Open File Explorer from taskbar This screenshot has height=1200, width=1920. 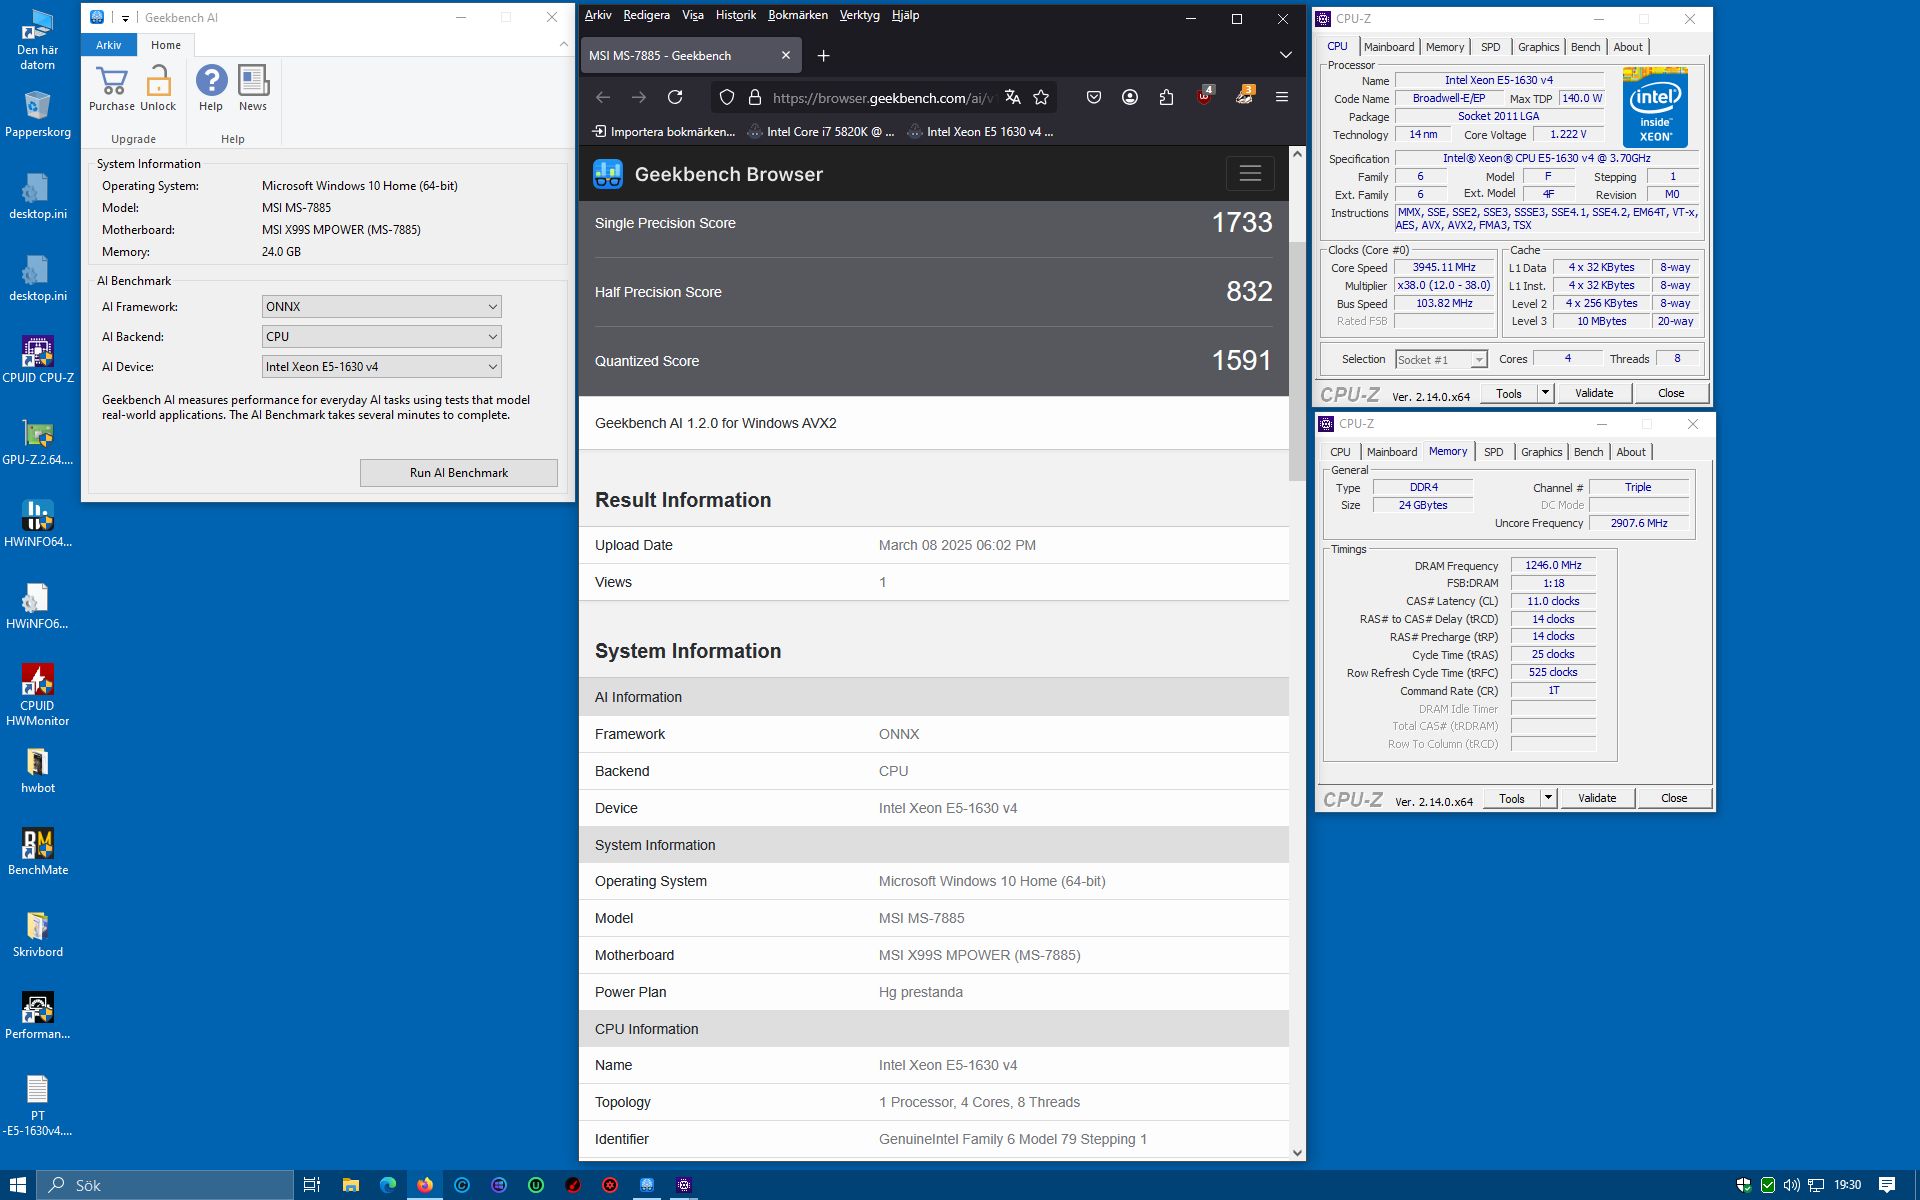[x=351, y=1185]
